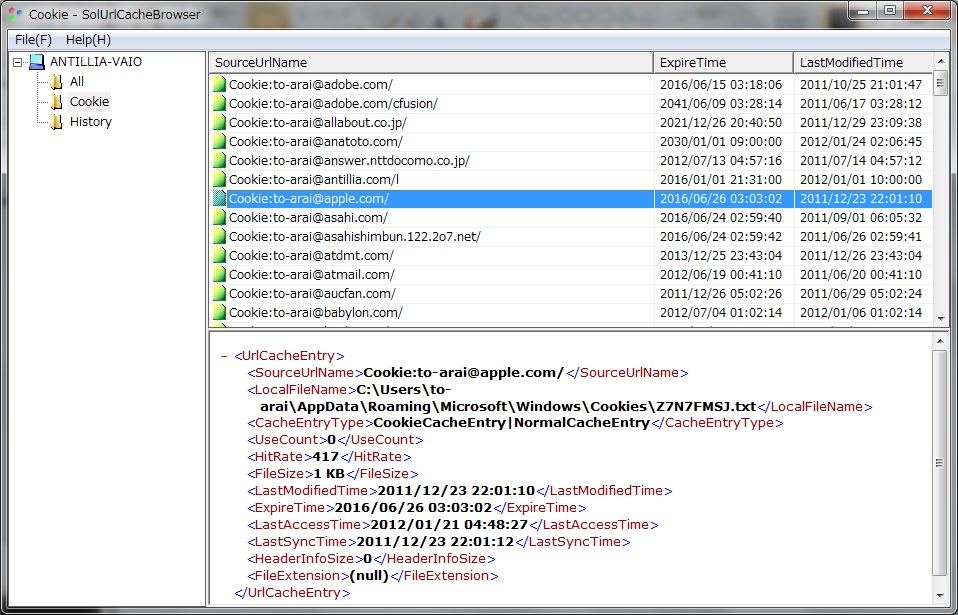Click LastAccessTime value 2012/01/21 04:48:27
The image size is (958, 615).
point(449,525)
